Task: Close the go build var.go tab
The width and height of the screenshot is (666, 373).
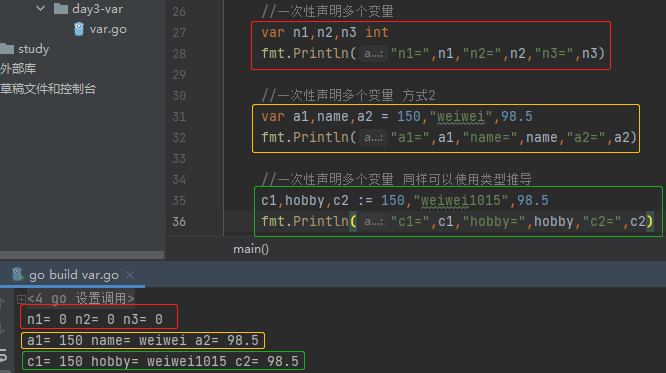Action: click(130, 275)
